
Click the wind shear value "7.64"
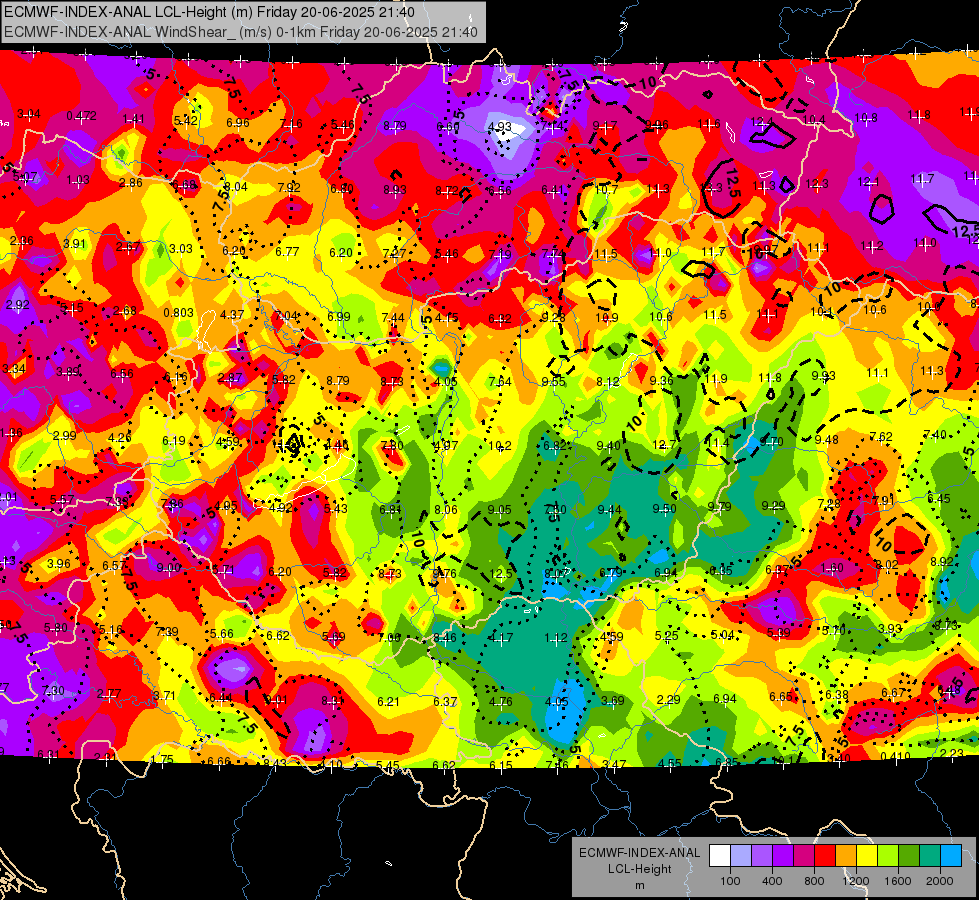pyautogui.click(x=499, y=381)
